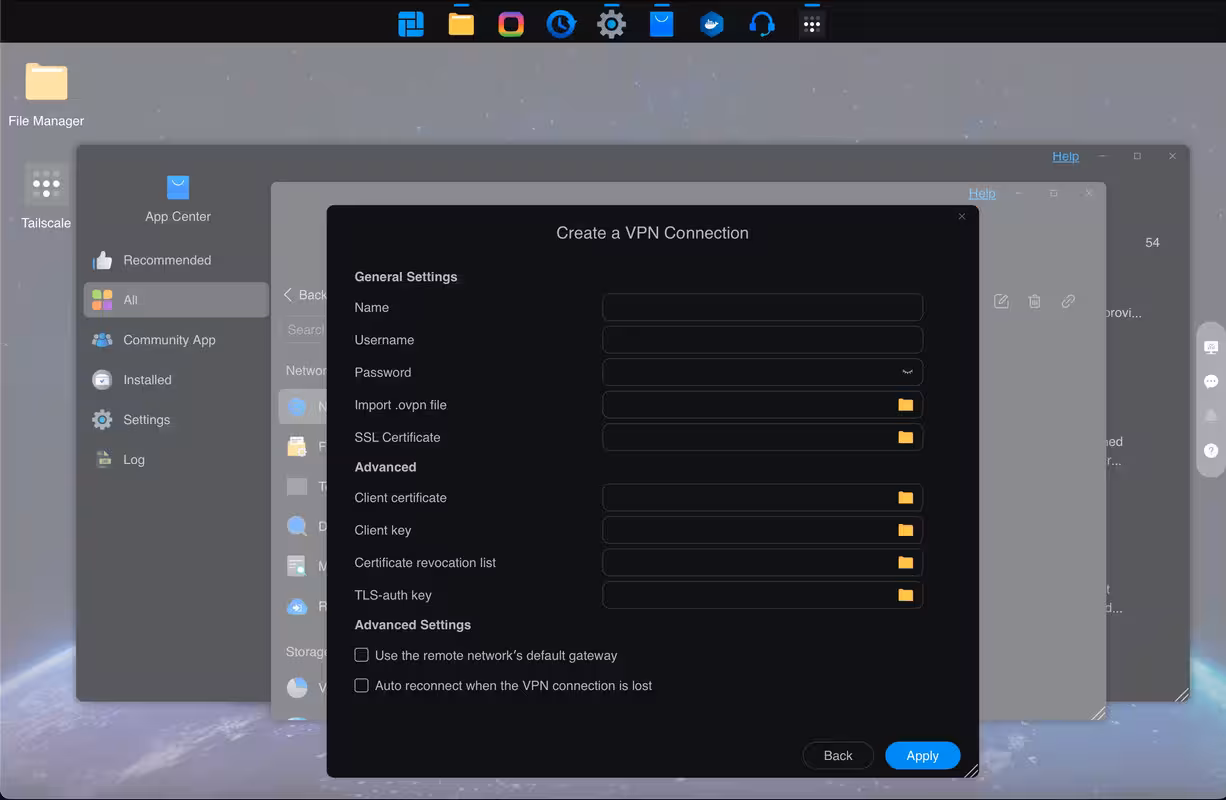The width and height of the screenshot is (1226, 800).
Task: Select Recommended in App Center sidebar
Action: (x=176, y=260)
